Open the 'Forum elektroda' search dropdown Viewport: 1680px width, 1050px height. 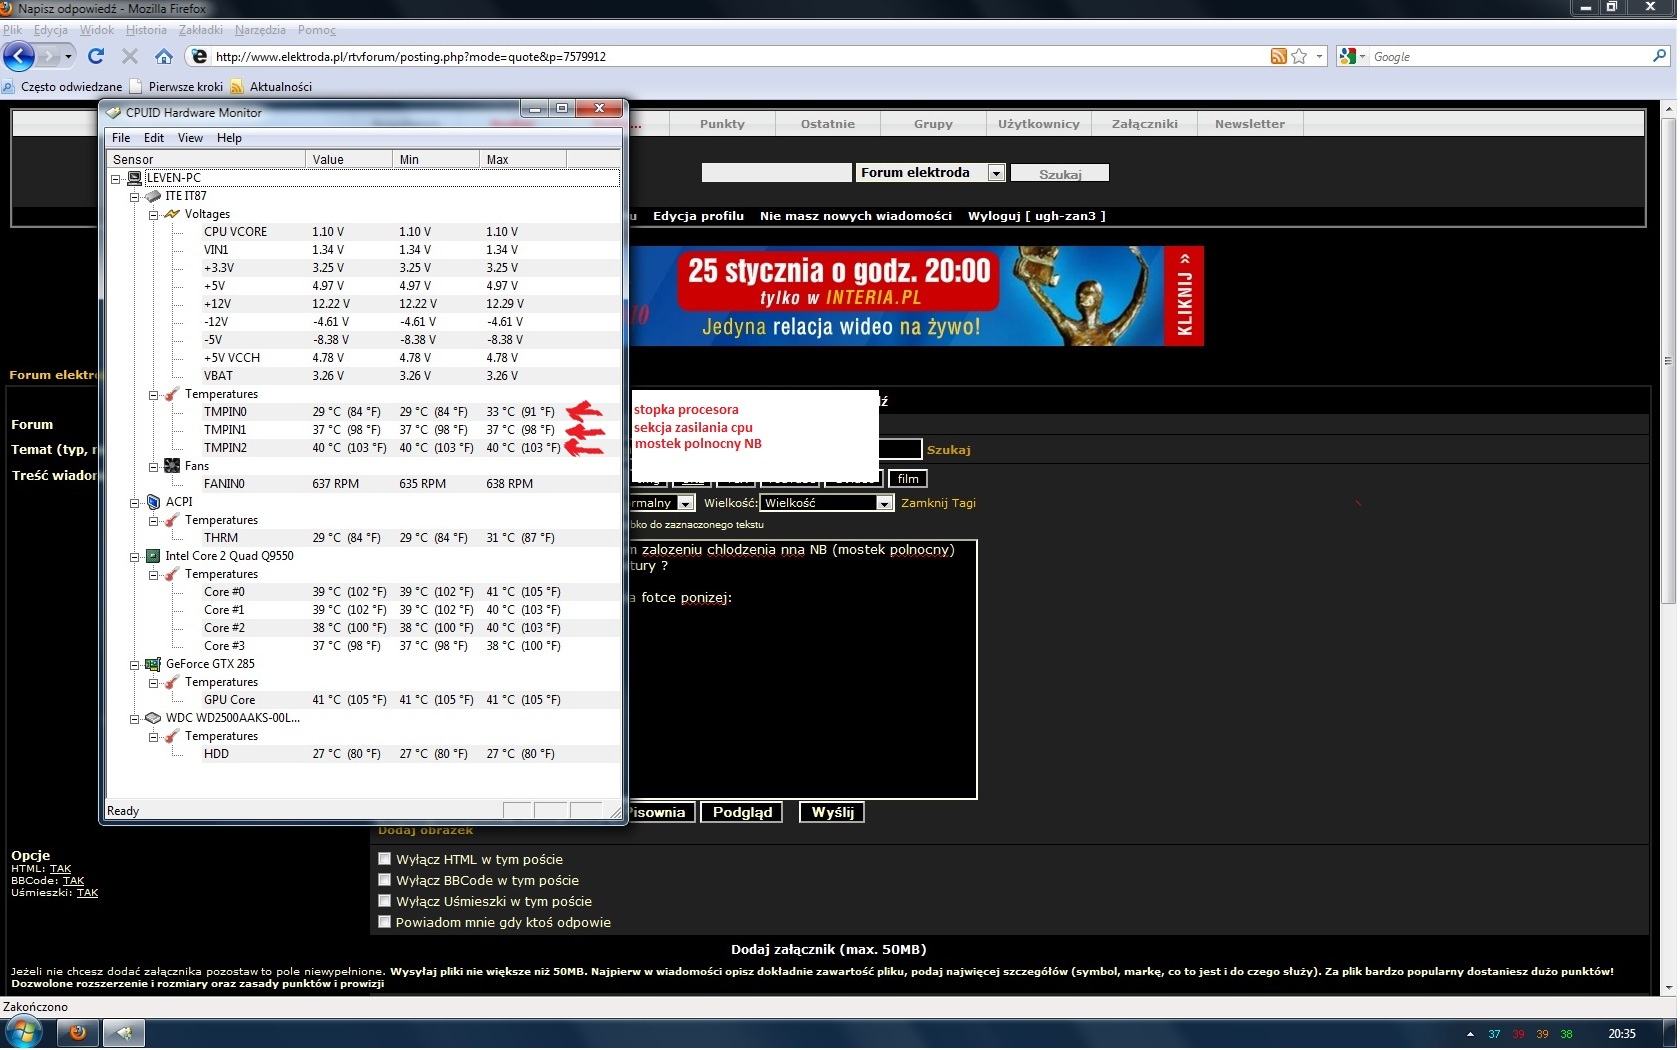930,173
